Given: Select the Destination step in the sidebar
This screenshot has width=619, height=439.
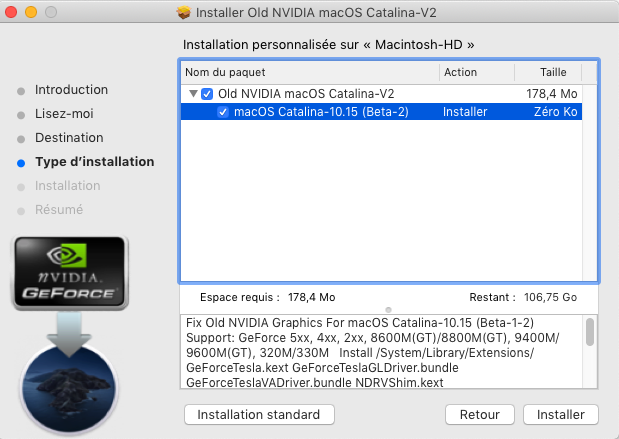Looking at the screenshot, I should tap(69, 138).
